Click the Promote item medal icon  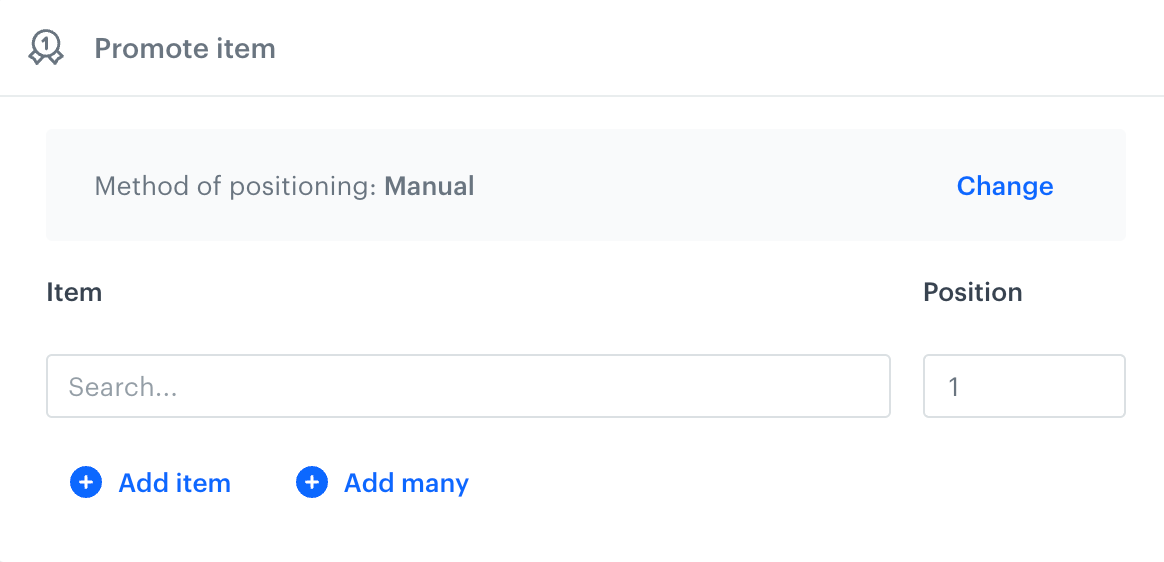click(x=46, y=48)
